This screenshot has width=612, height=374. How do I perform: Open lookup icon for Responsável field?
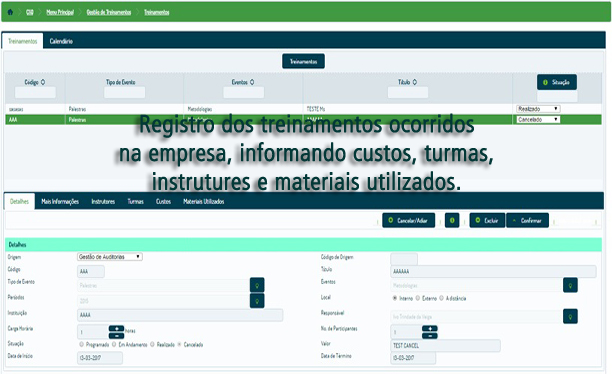[x=570, y=317]
